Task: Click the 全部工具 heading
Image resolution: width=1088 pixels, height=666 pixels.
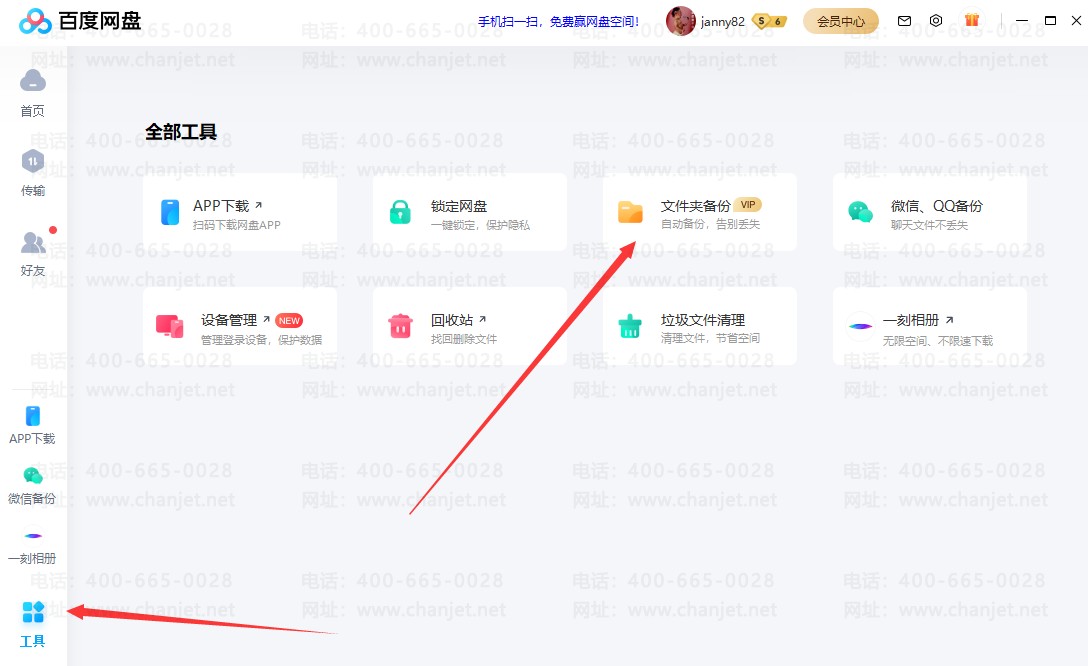Action: click(181, 132)
